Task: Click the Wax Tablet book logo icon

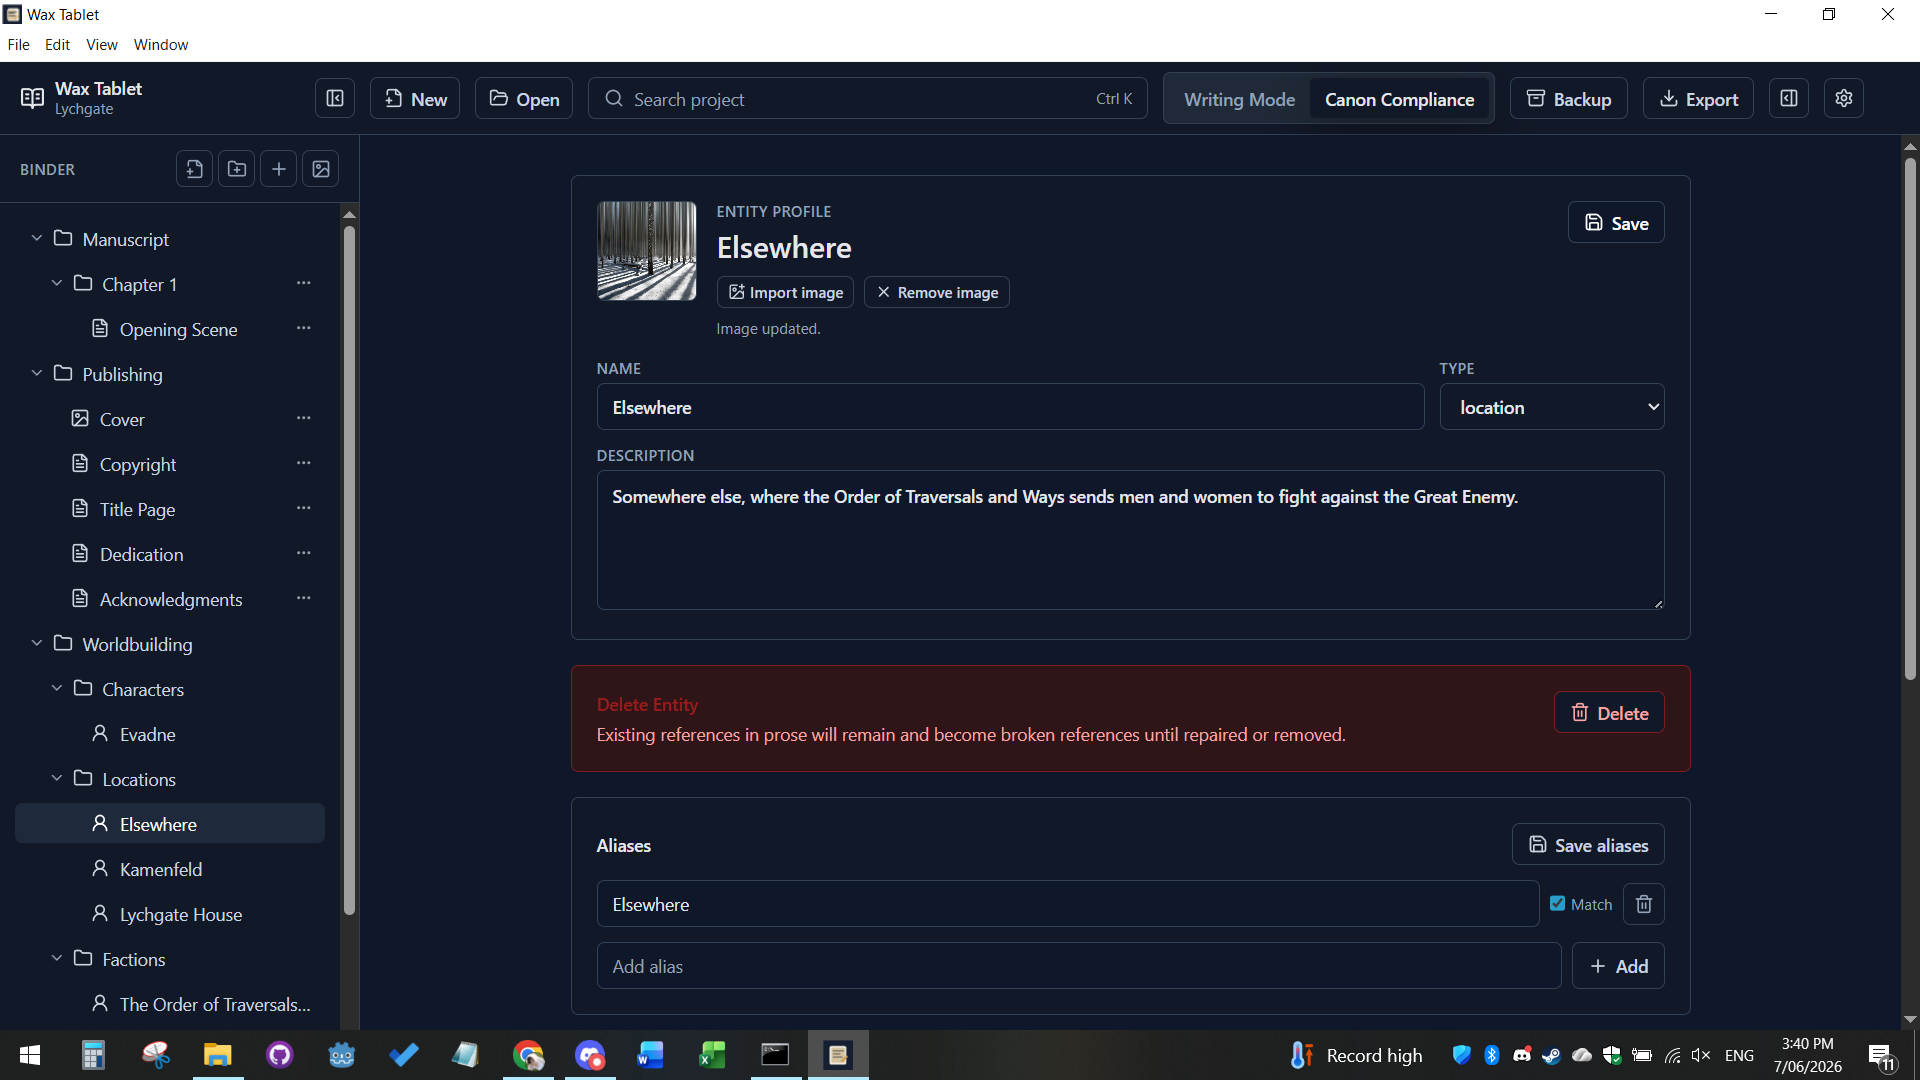Action: pyautogui.click(x=32, y=98)
